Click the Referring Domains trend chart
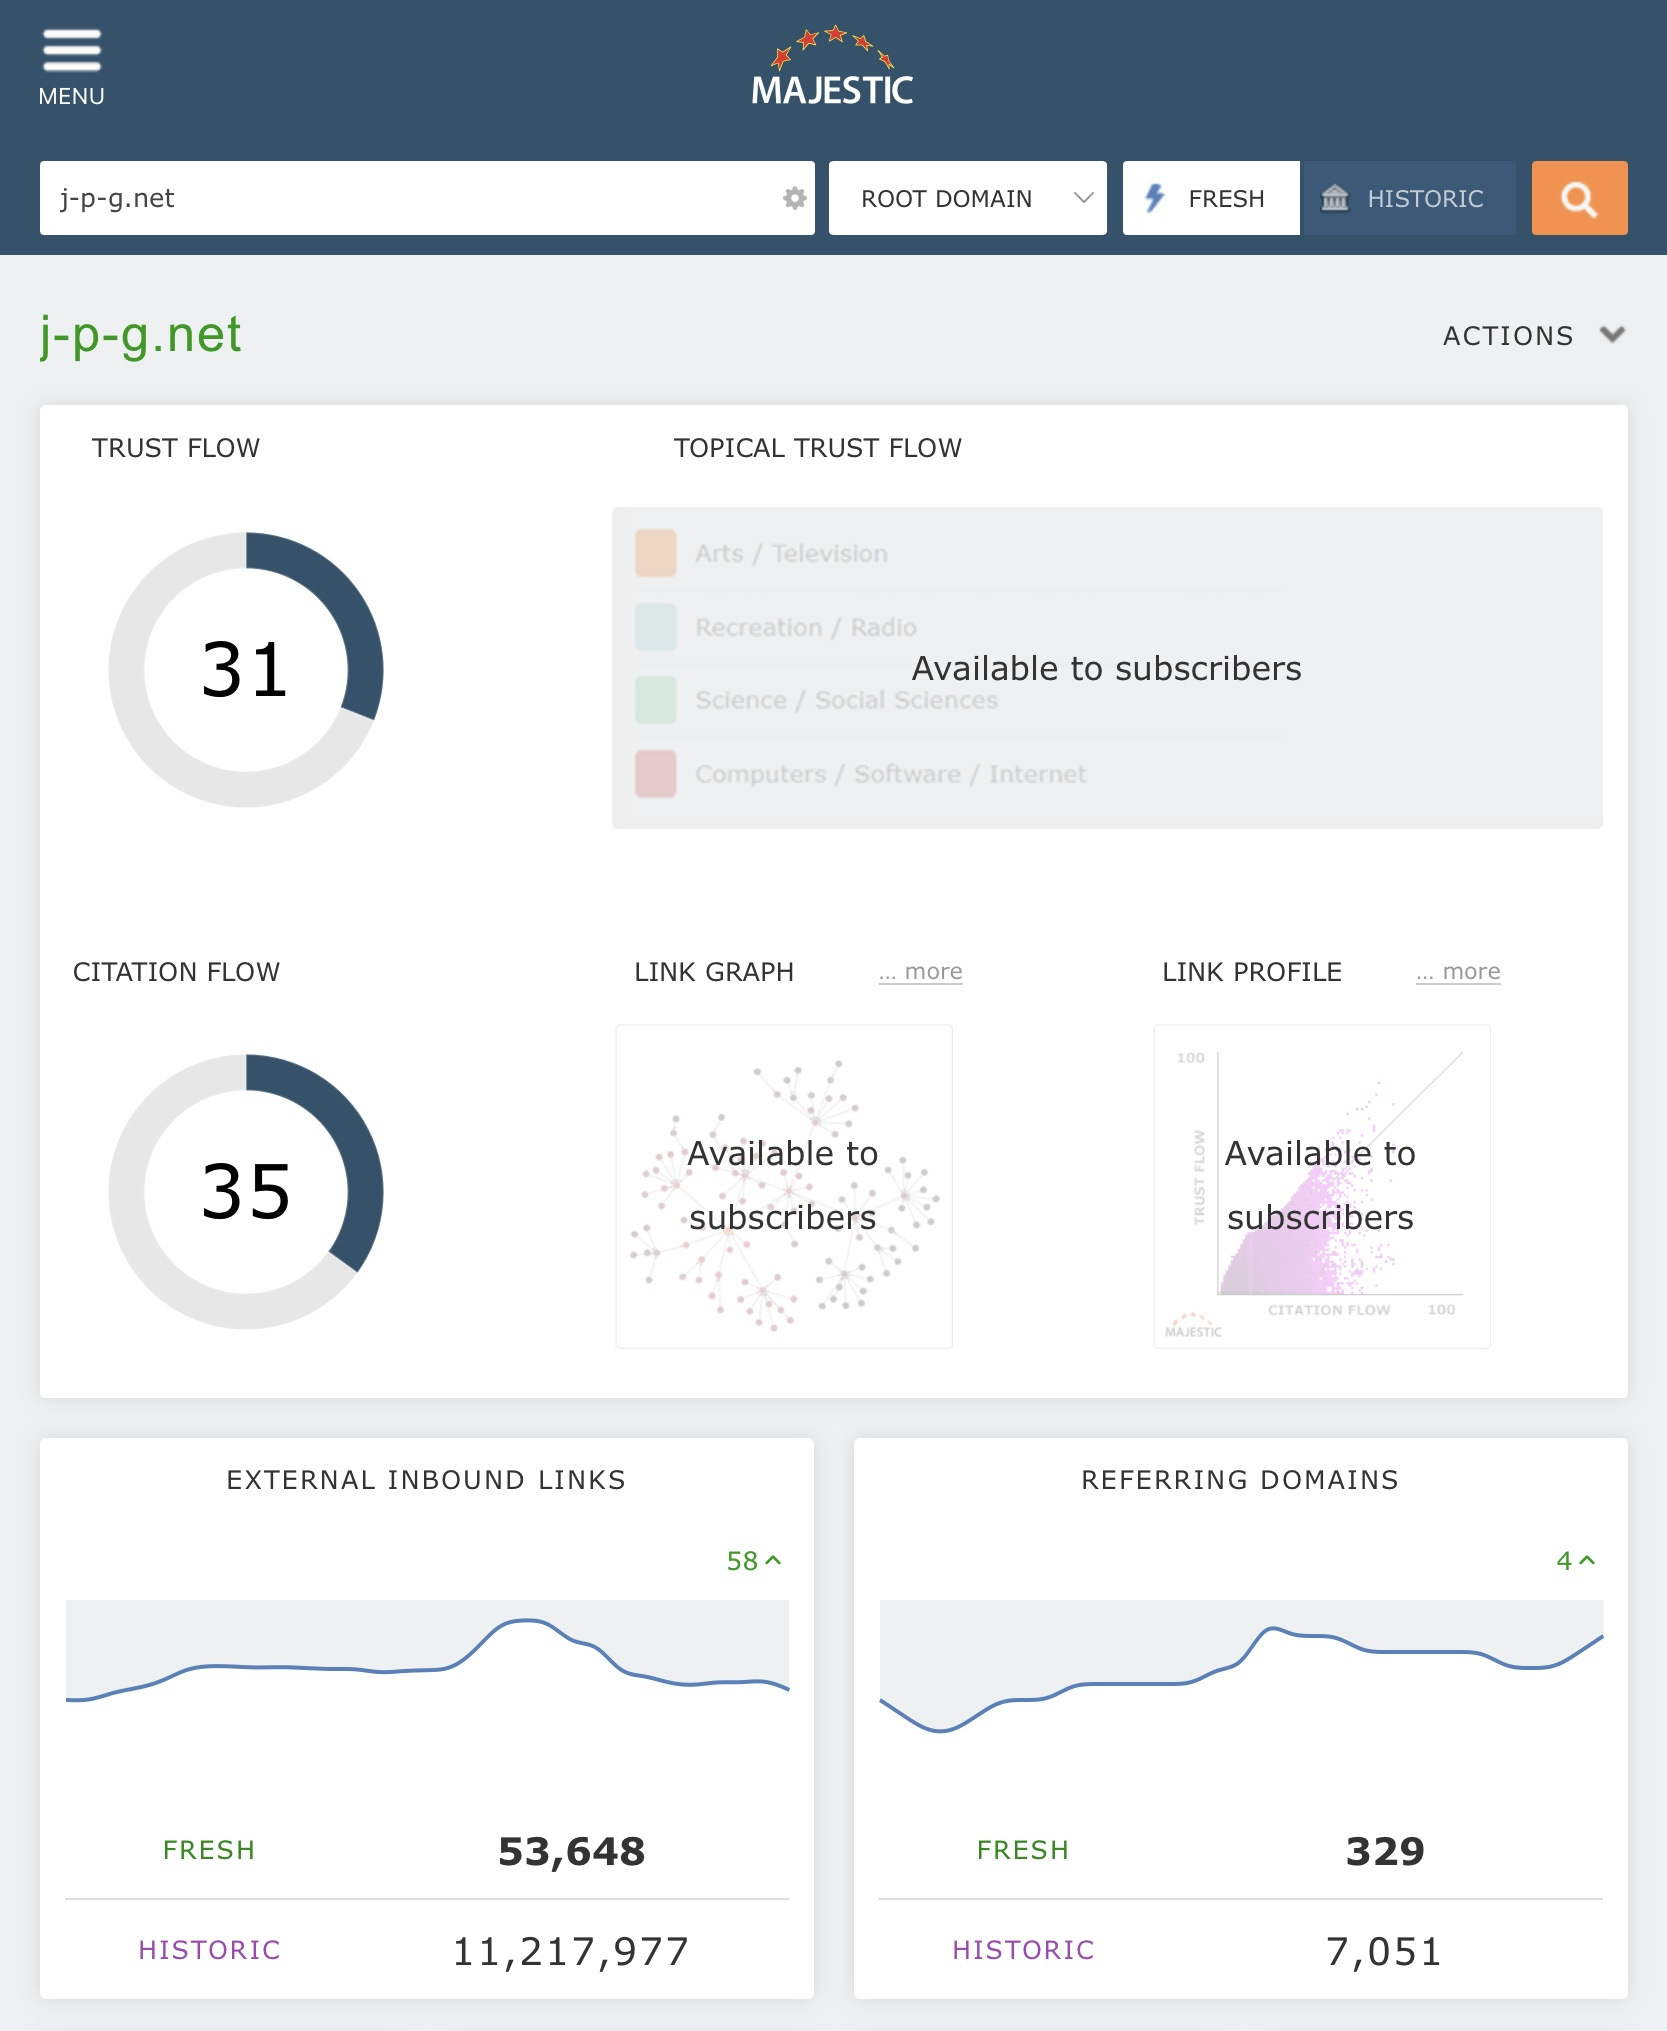 tap(1241, 1668)
